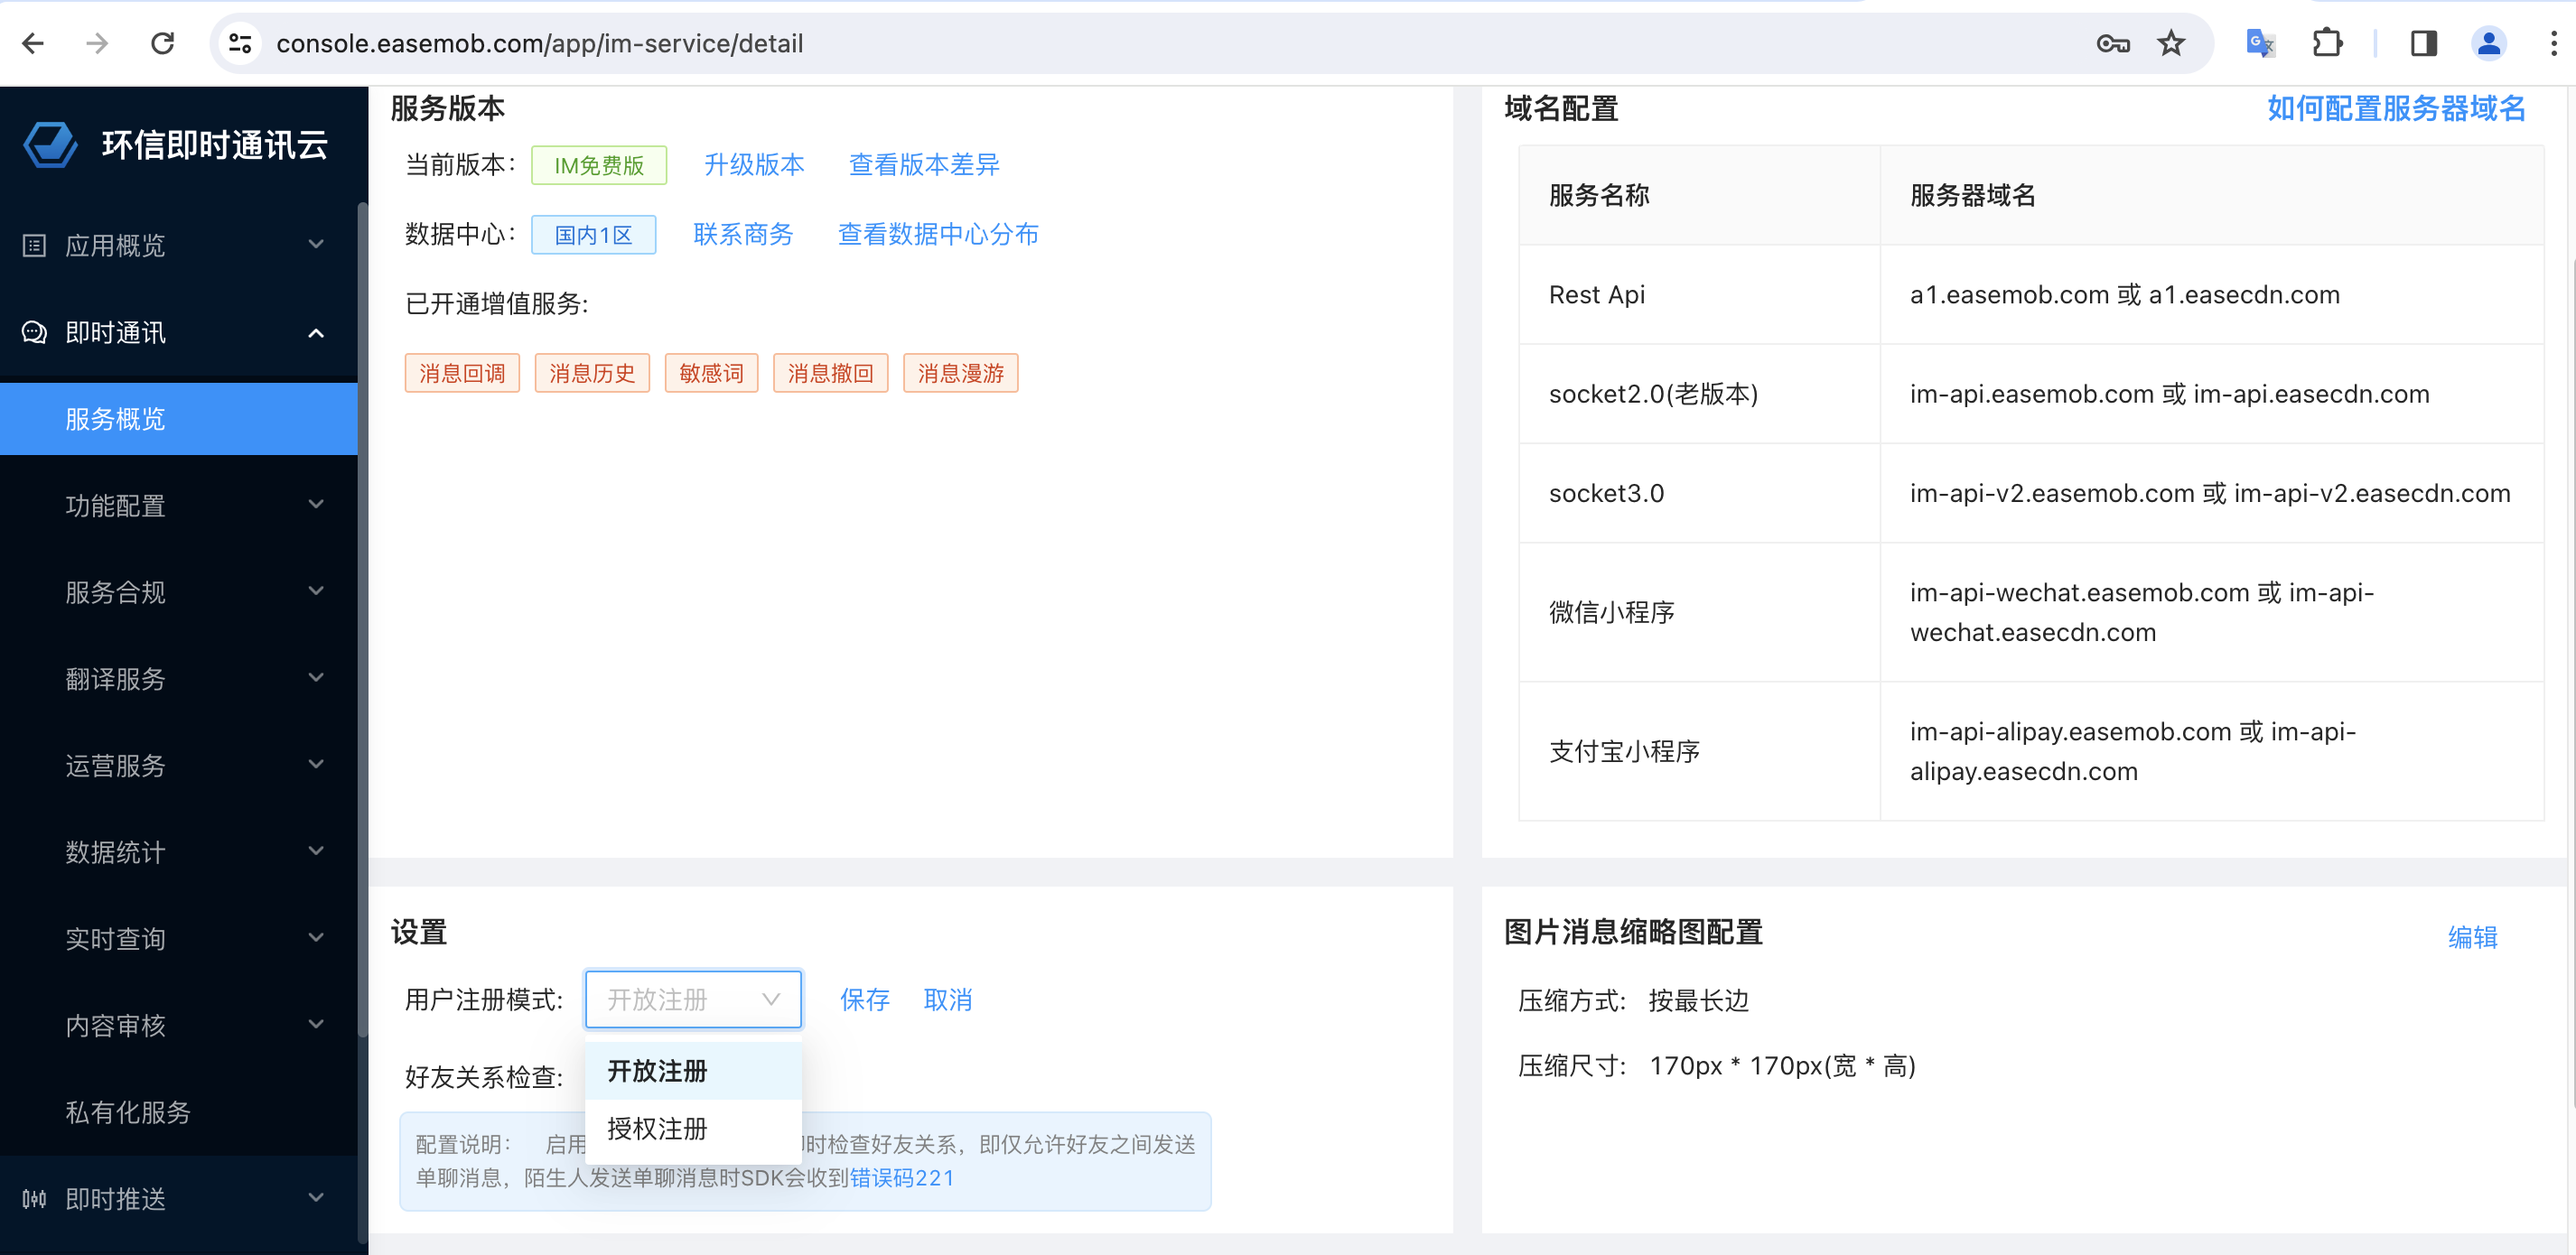
Task: Save the registration mode with 保存
Action: [x=865, y=999]
